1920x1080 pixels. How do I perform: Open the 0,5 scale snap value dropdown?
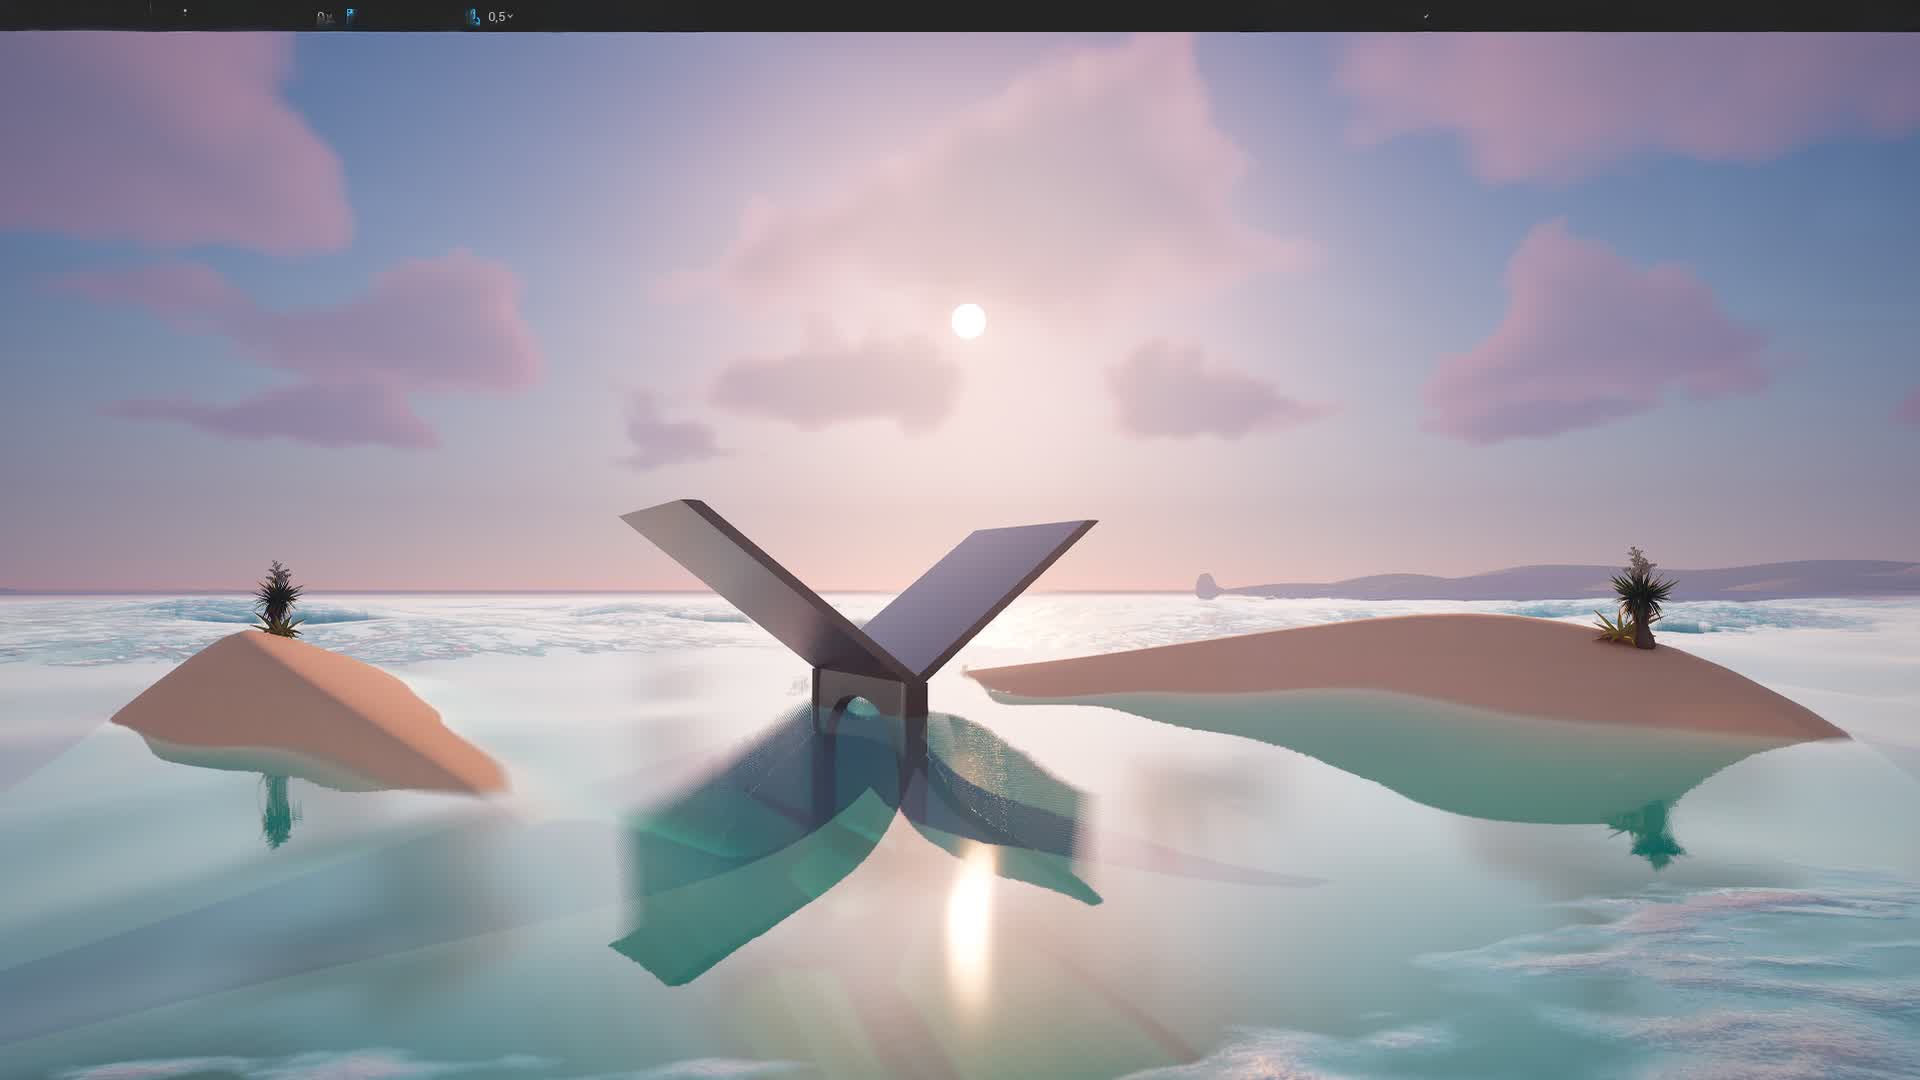click(x=501, y=17)
